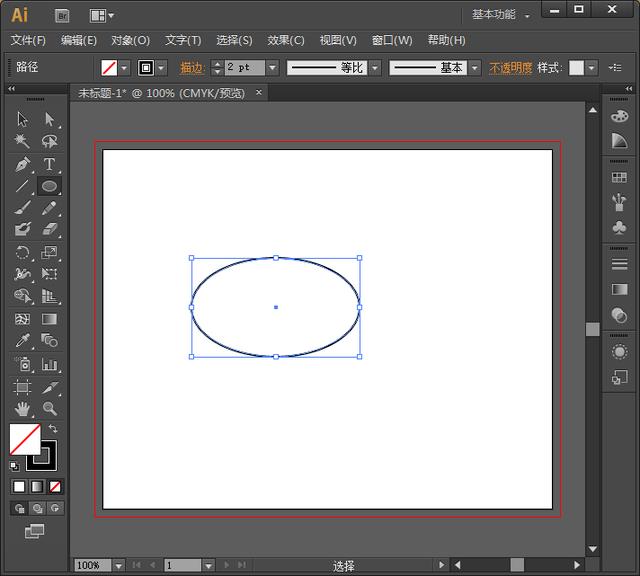Select the Slice tool

point(49,387)
